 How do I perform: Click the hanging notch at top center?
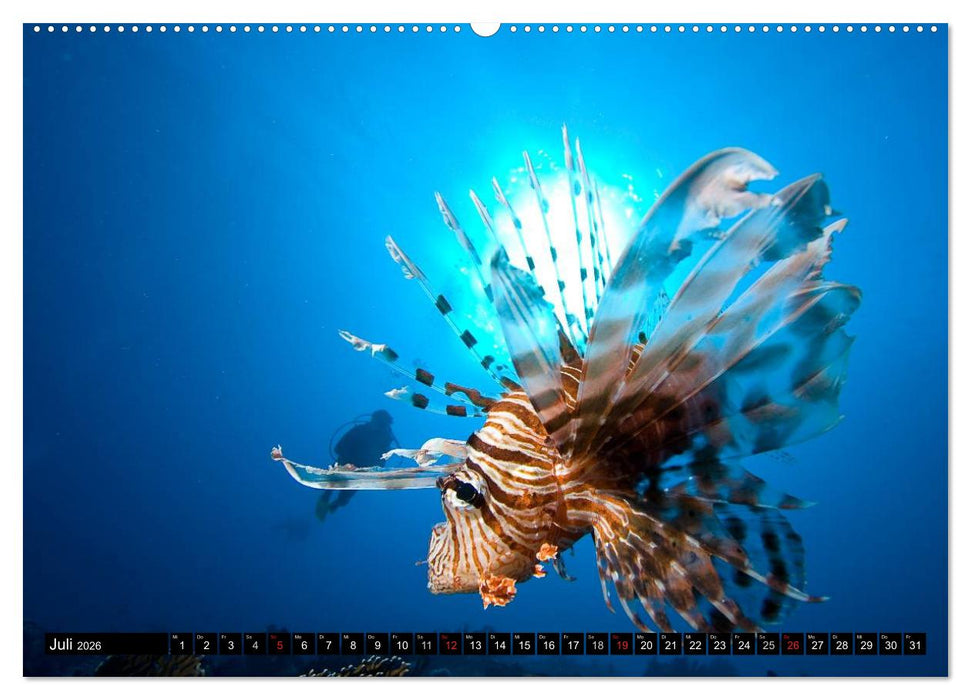click(x=485, y=29)
